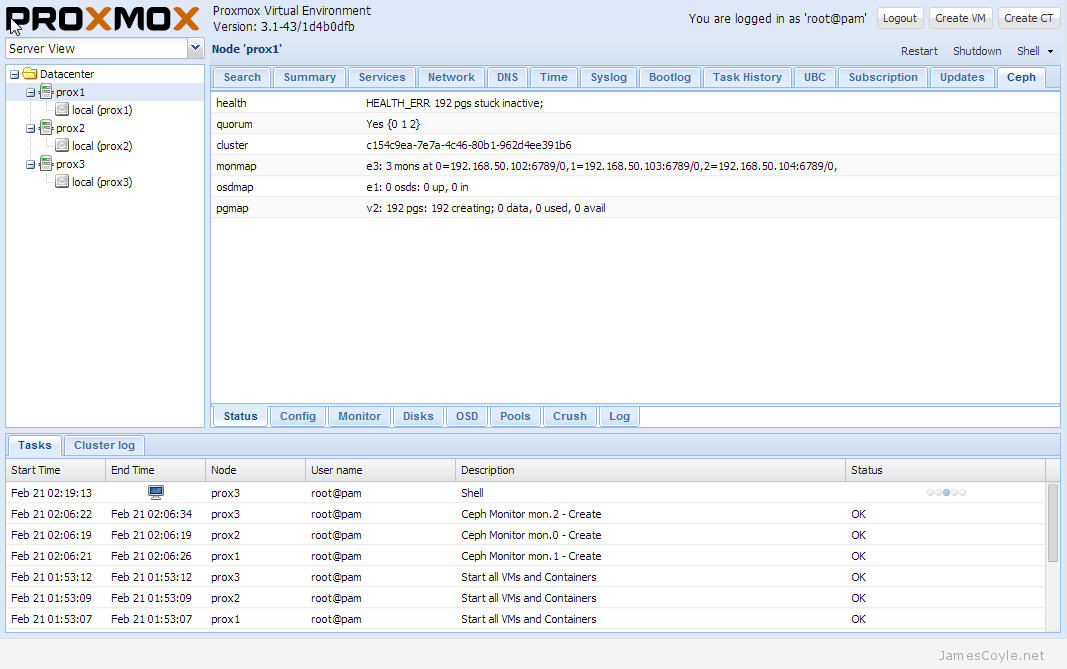Switch to the Updates tab
1067x669 pixels.
[962, 78]
